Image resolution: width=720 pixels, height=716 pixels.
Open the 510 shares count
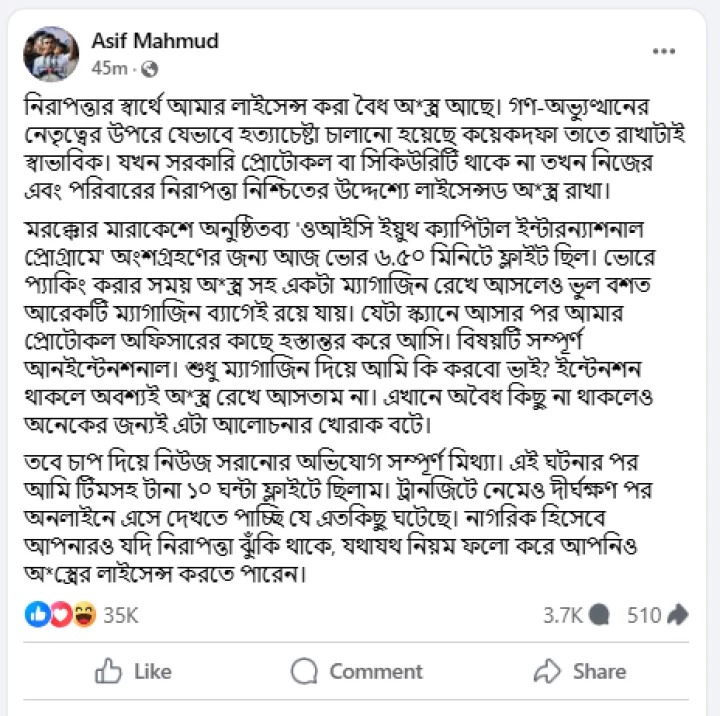644,615
